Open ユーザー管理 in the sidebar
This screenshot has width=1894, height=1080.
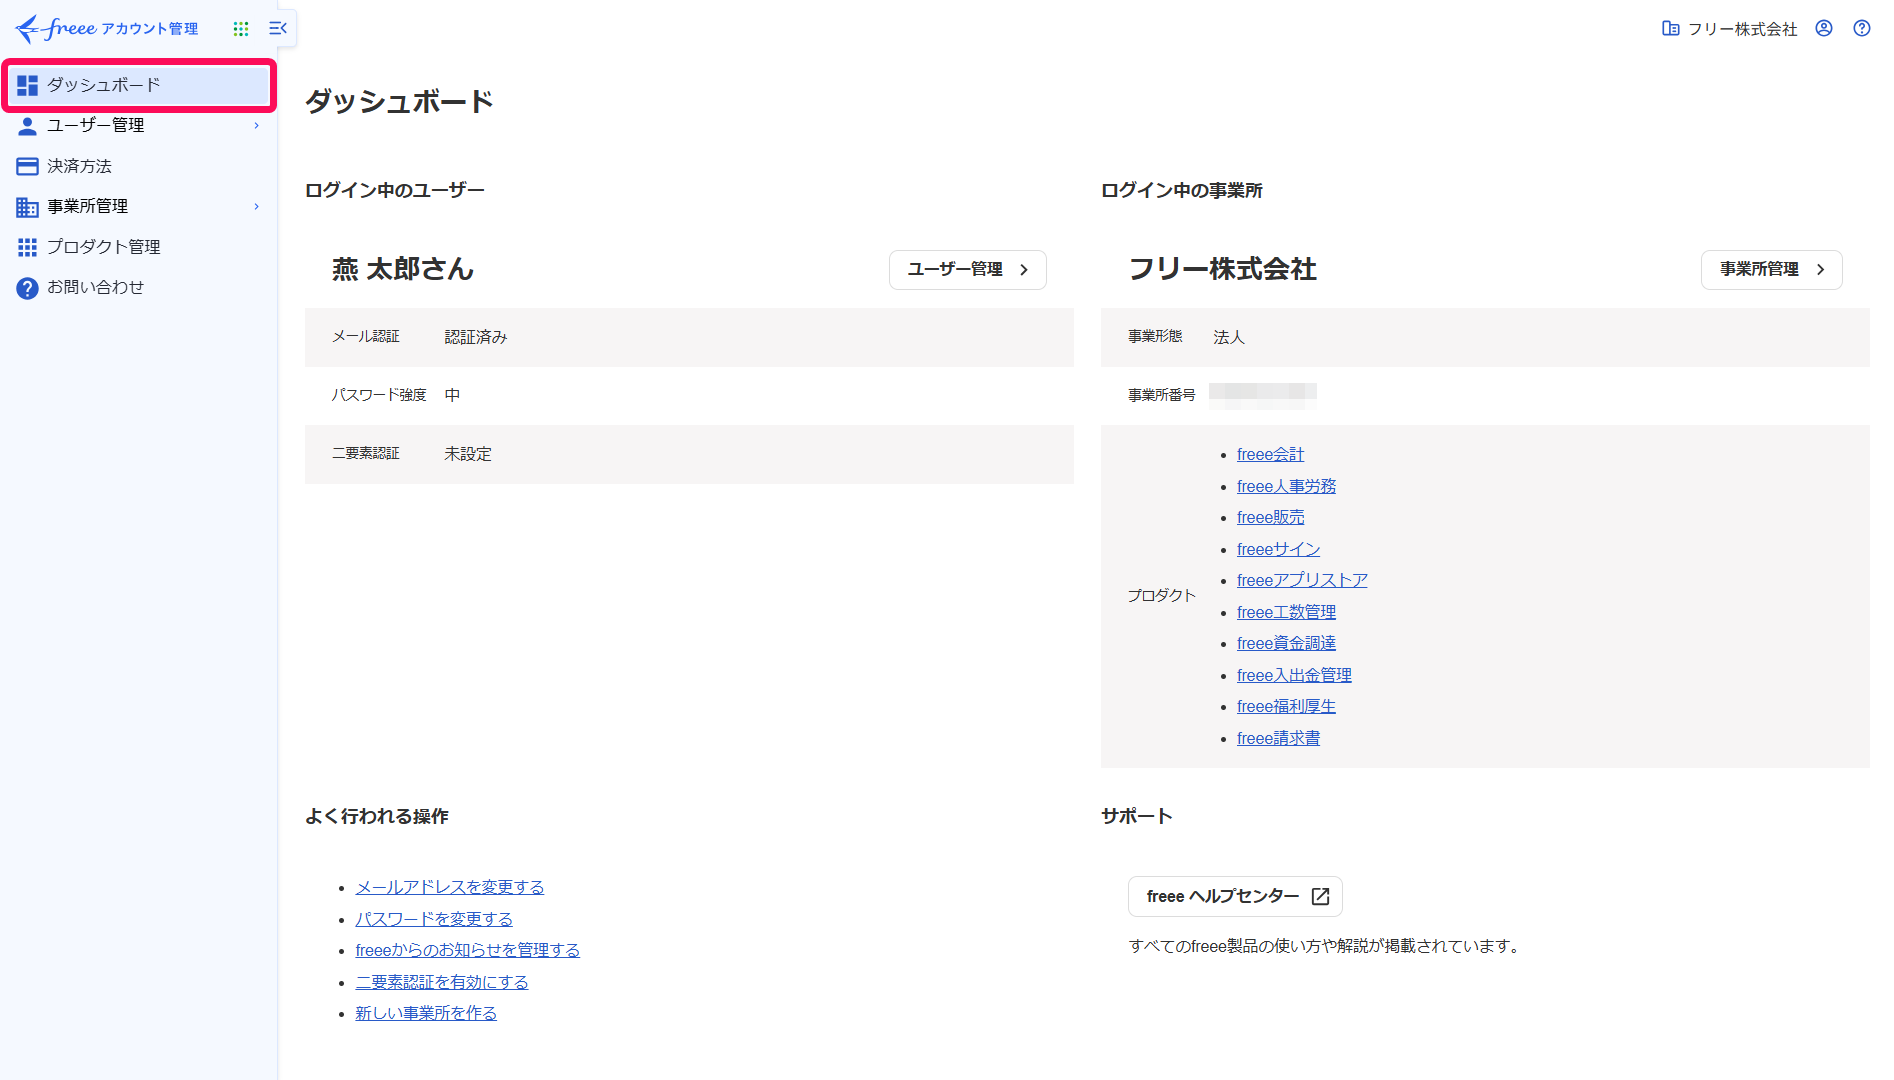(x=139, y=126)
